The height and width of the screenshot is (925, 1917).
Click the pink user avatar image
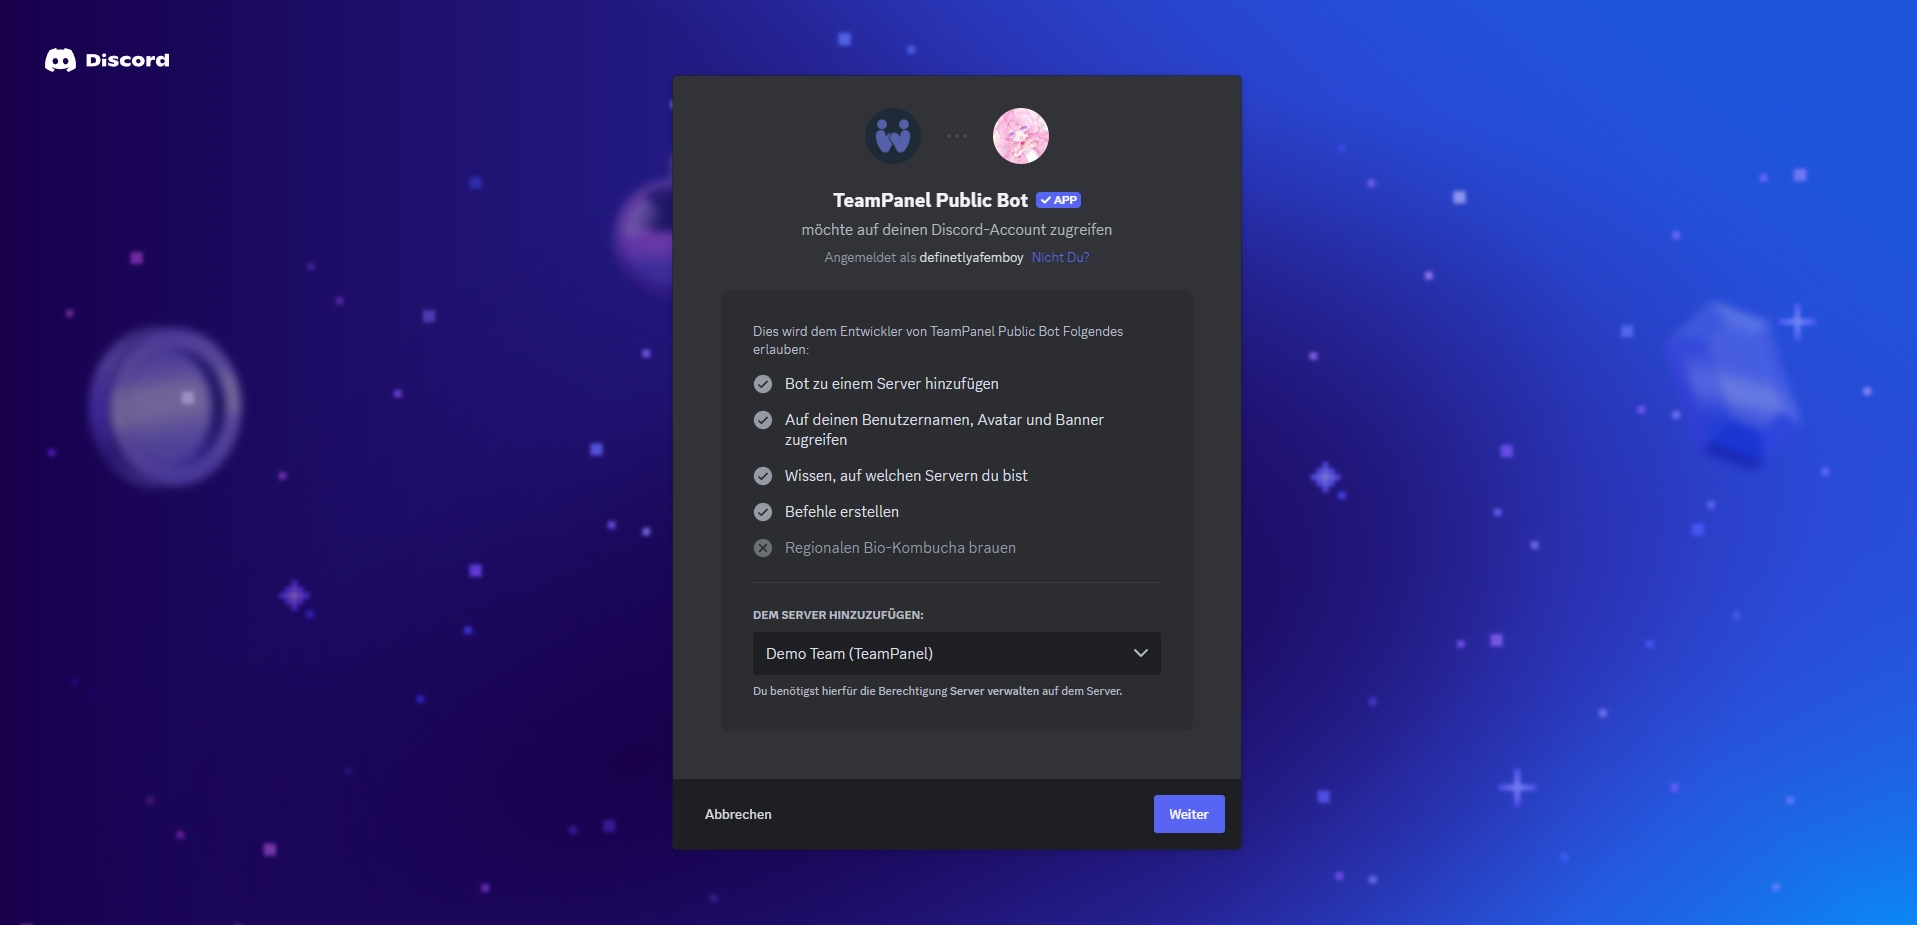coord(1021,136)
